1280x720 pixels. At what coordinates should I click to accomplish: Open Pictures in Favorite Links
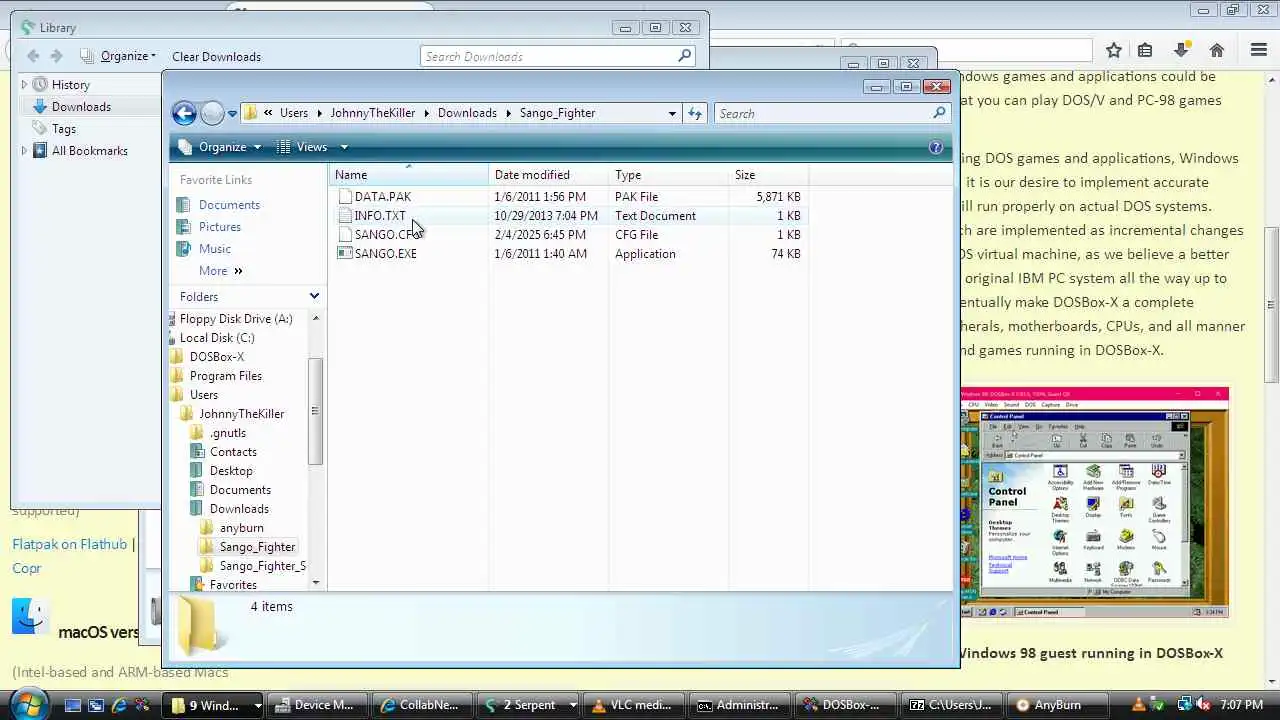pos(219,227)
